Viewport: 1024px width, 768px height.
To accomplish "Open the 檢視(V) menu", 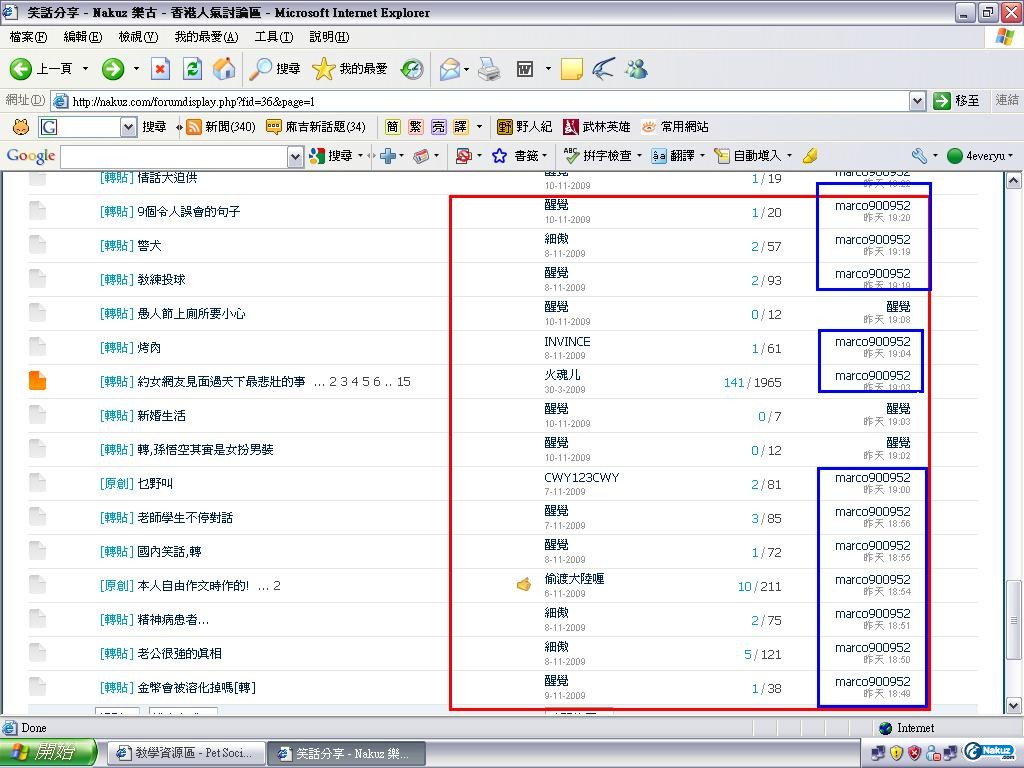I will (x=138, y=37).
